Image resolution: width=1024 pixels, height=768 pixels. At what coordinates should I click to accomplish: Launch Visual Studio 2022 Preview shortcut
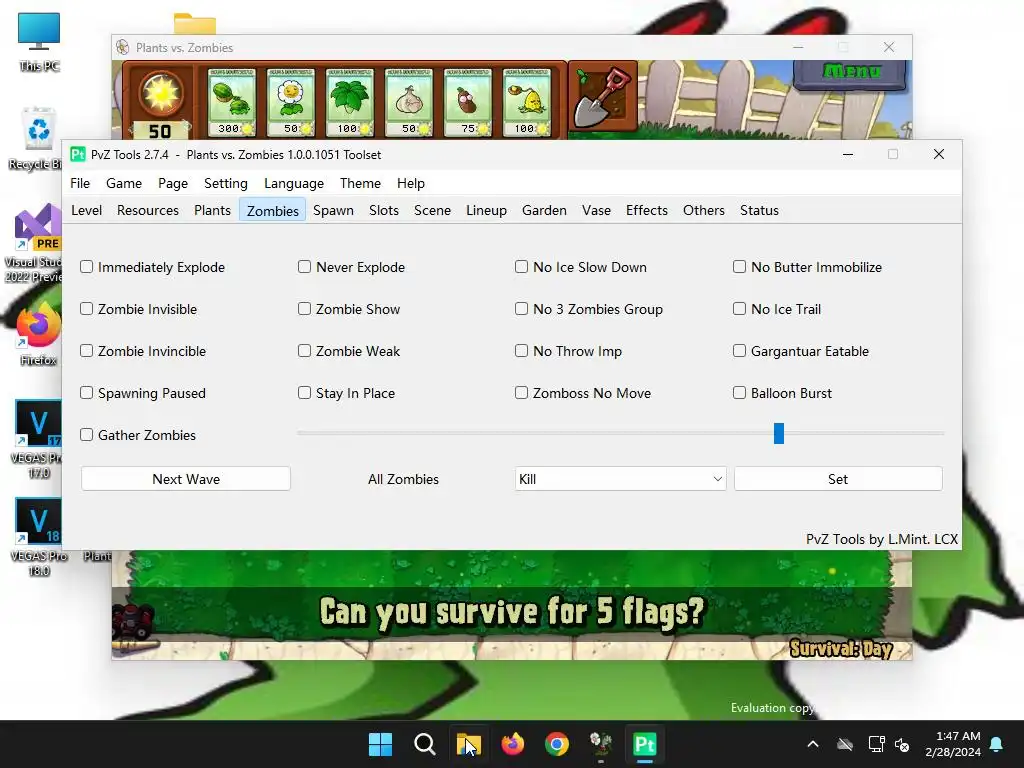tap(36, 243)
